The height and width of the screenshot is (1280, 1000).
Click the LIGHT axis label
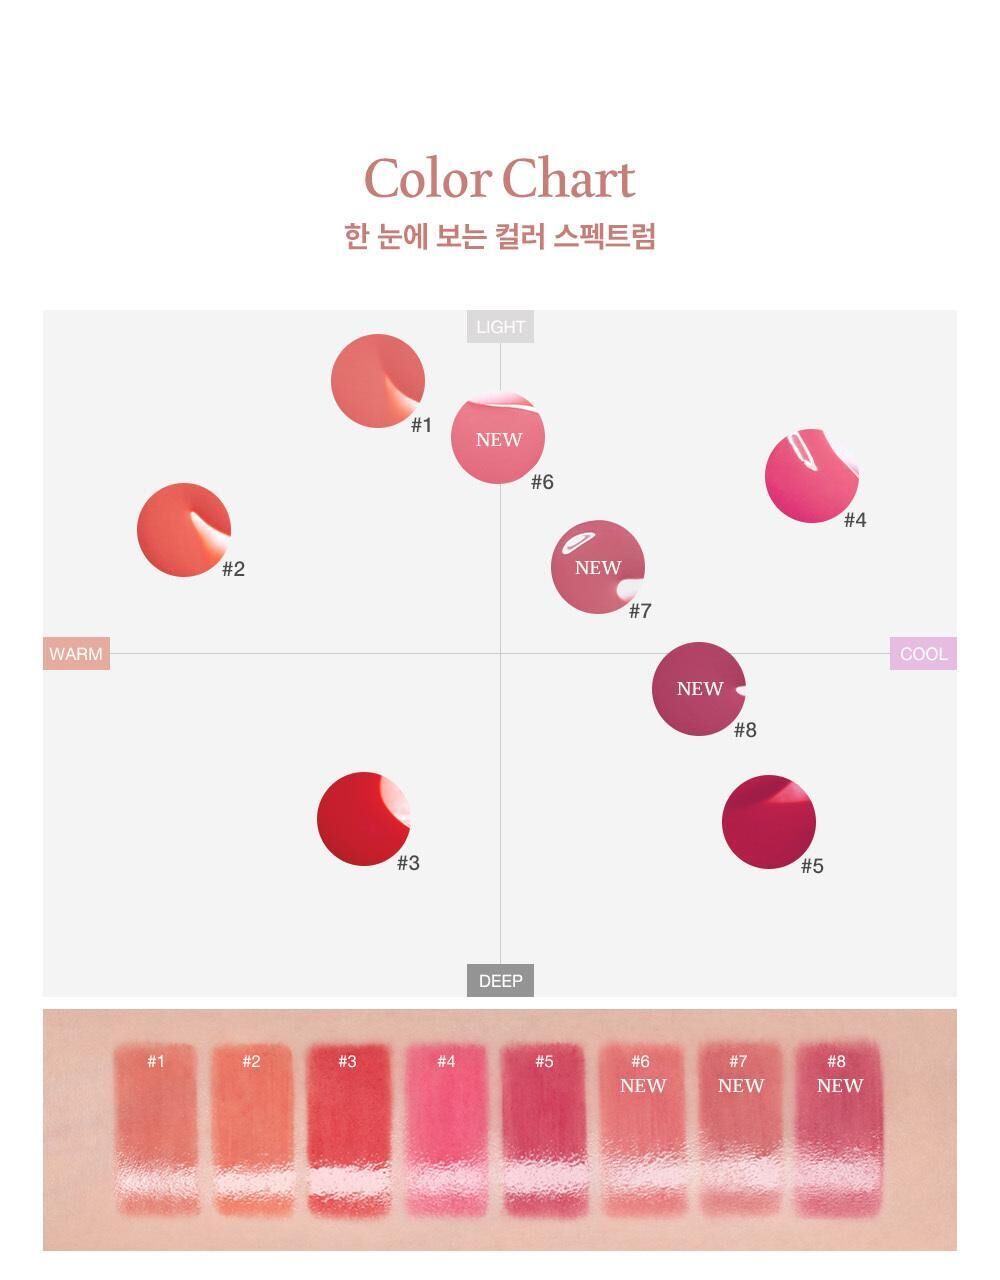click(500, 327)
